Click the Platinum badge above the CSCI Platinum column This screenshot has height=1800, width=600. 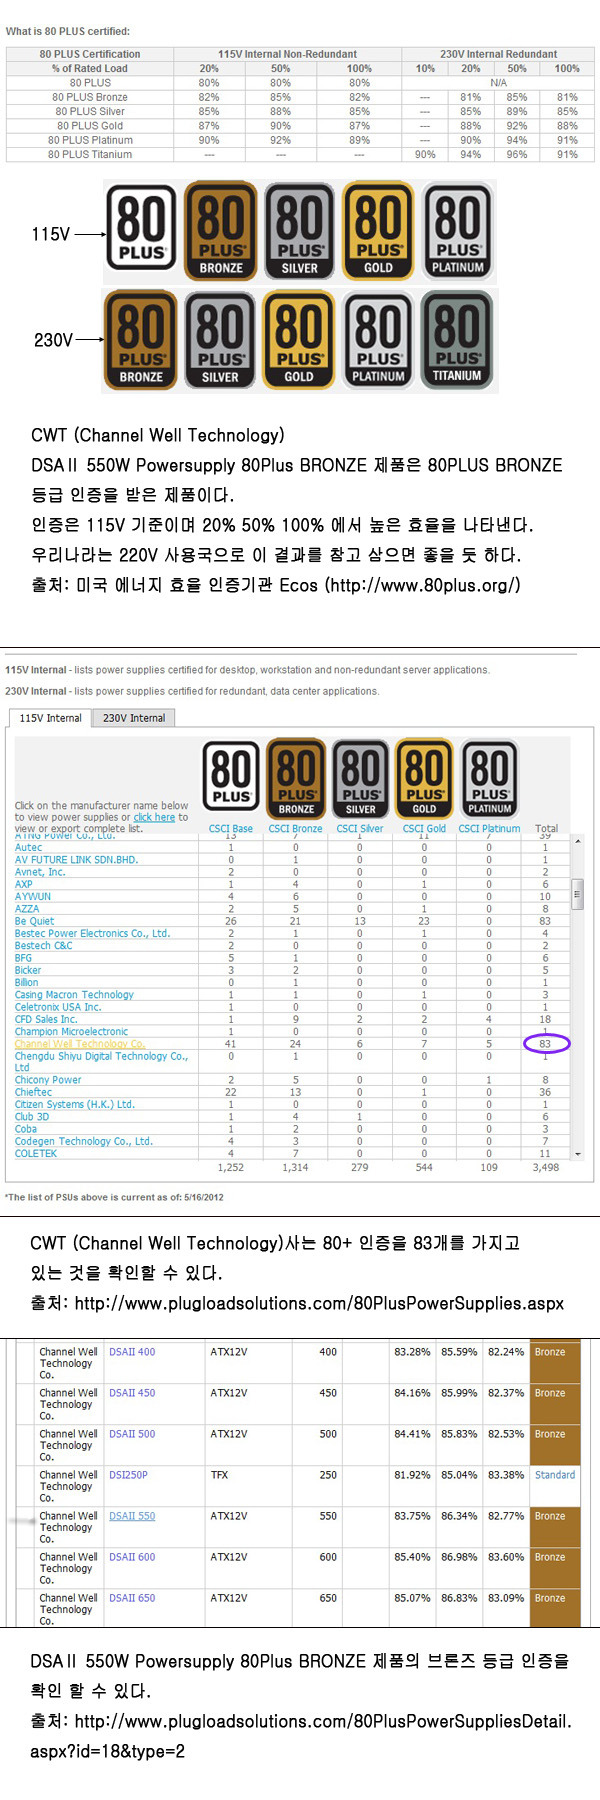point(489,779)
